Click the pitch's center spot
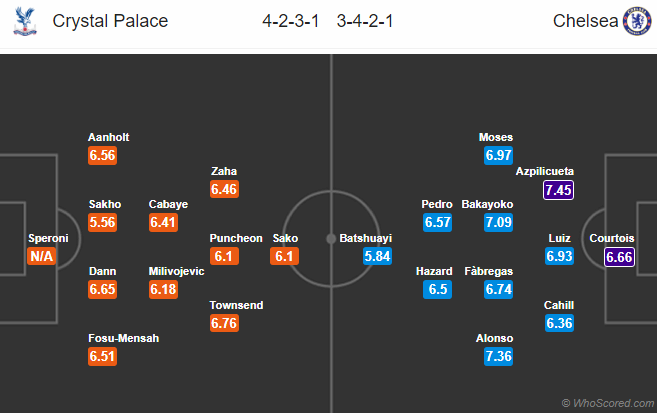Screen dimensions: 657x413 click(330, 238)
